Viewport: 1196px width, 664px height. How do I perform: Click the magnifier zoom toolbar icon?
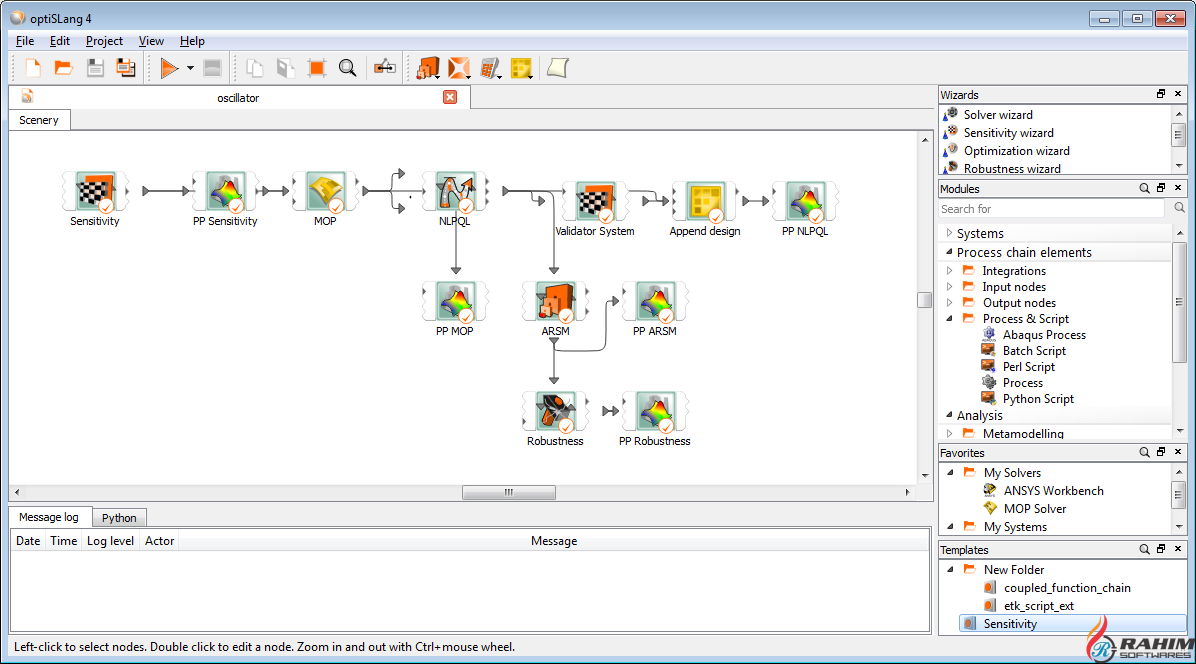click(347, 68)
